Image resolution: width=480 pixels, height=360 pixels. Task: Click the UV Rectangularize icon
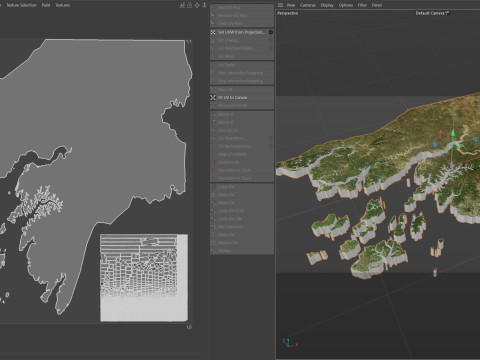213,146
